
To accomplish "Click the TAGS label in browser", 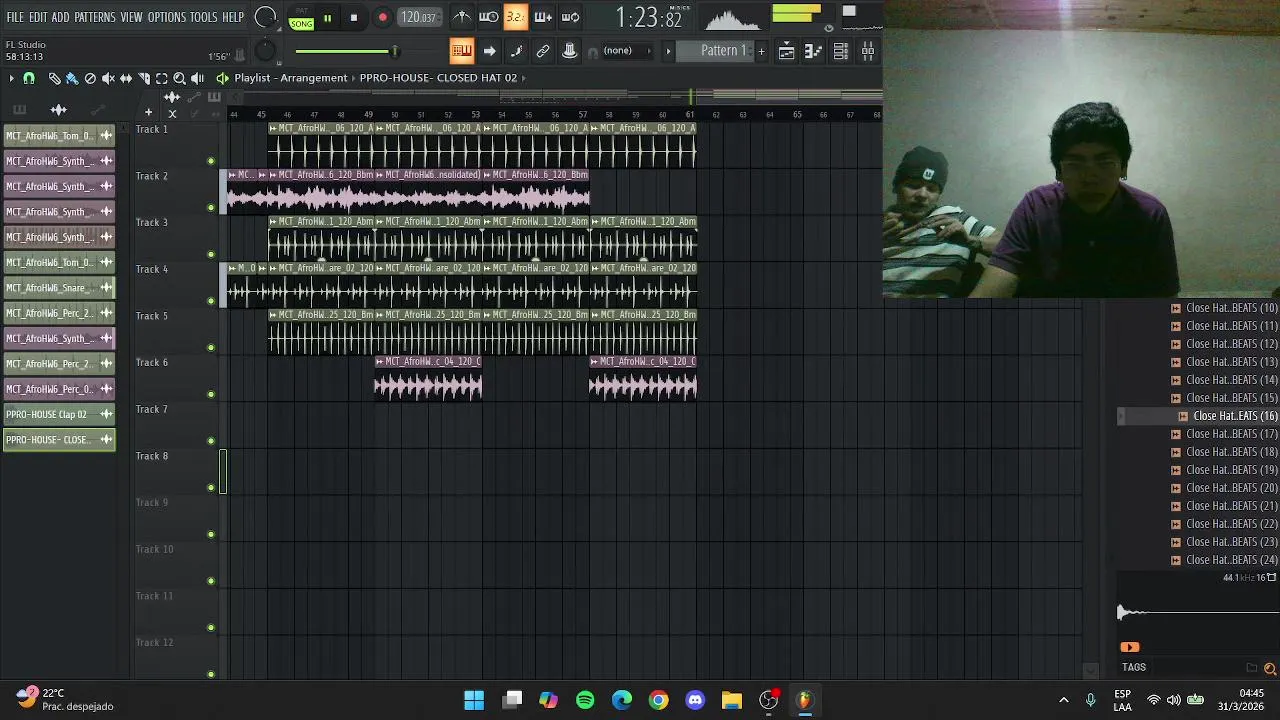I will coord(1134,667).
